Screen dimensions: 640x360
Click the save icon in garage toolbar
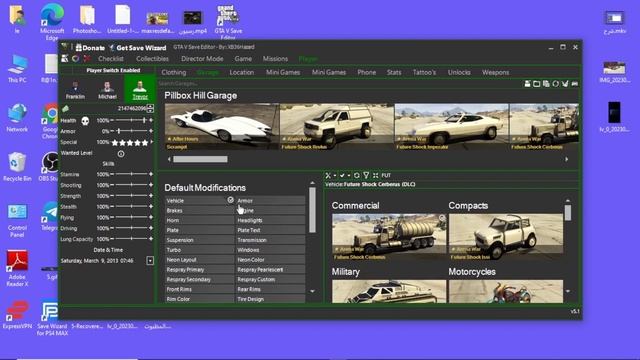(527, 84)
